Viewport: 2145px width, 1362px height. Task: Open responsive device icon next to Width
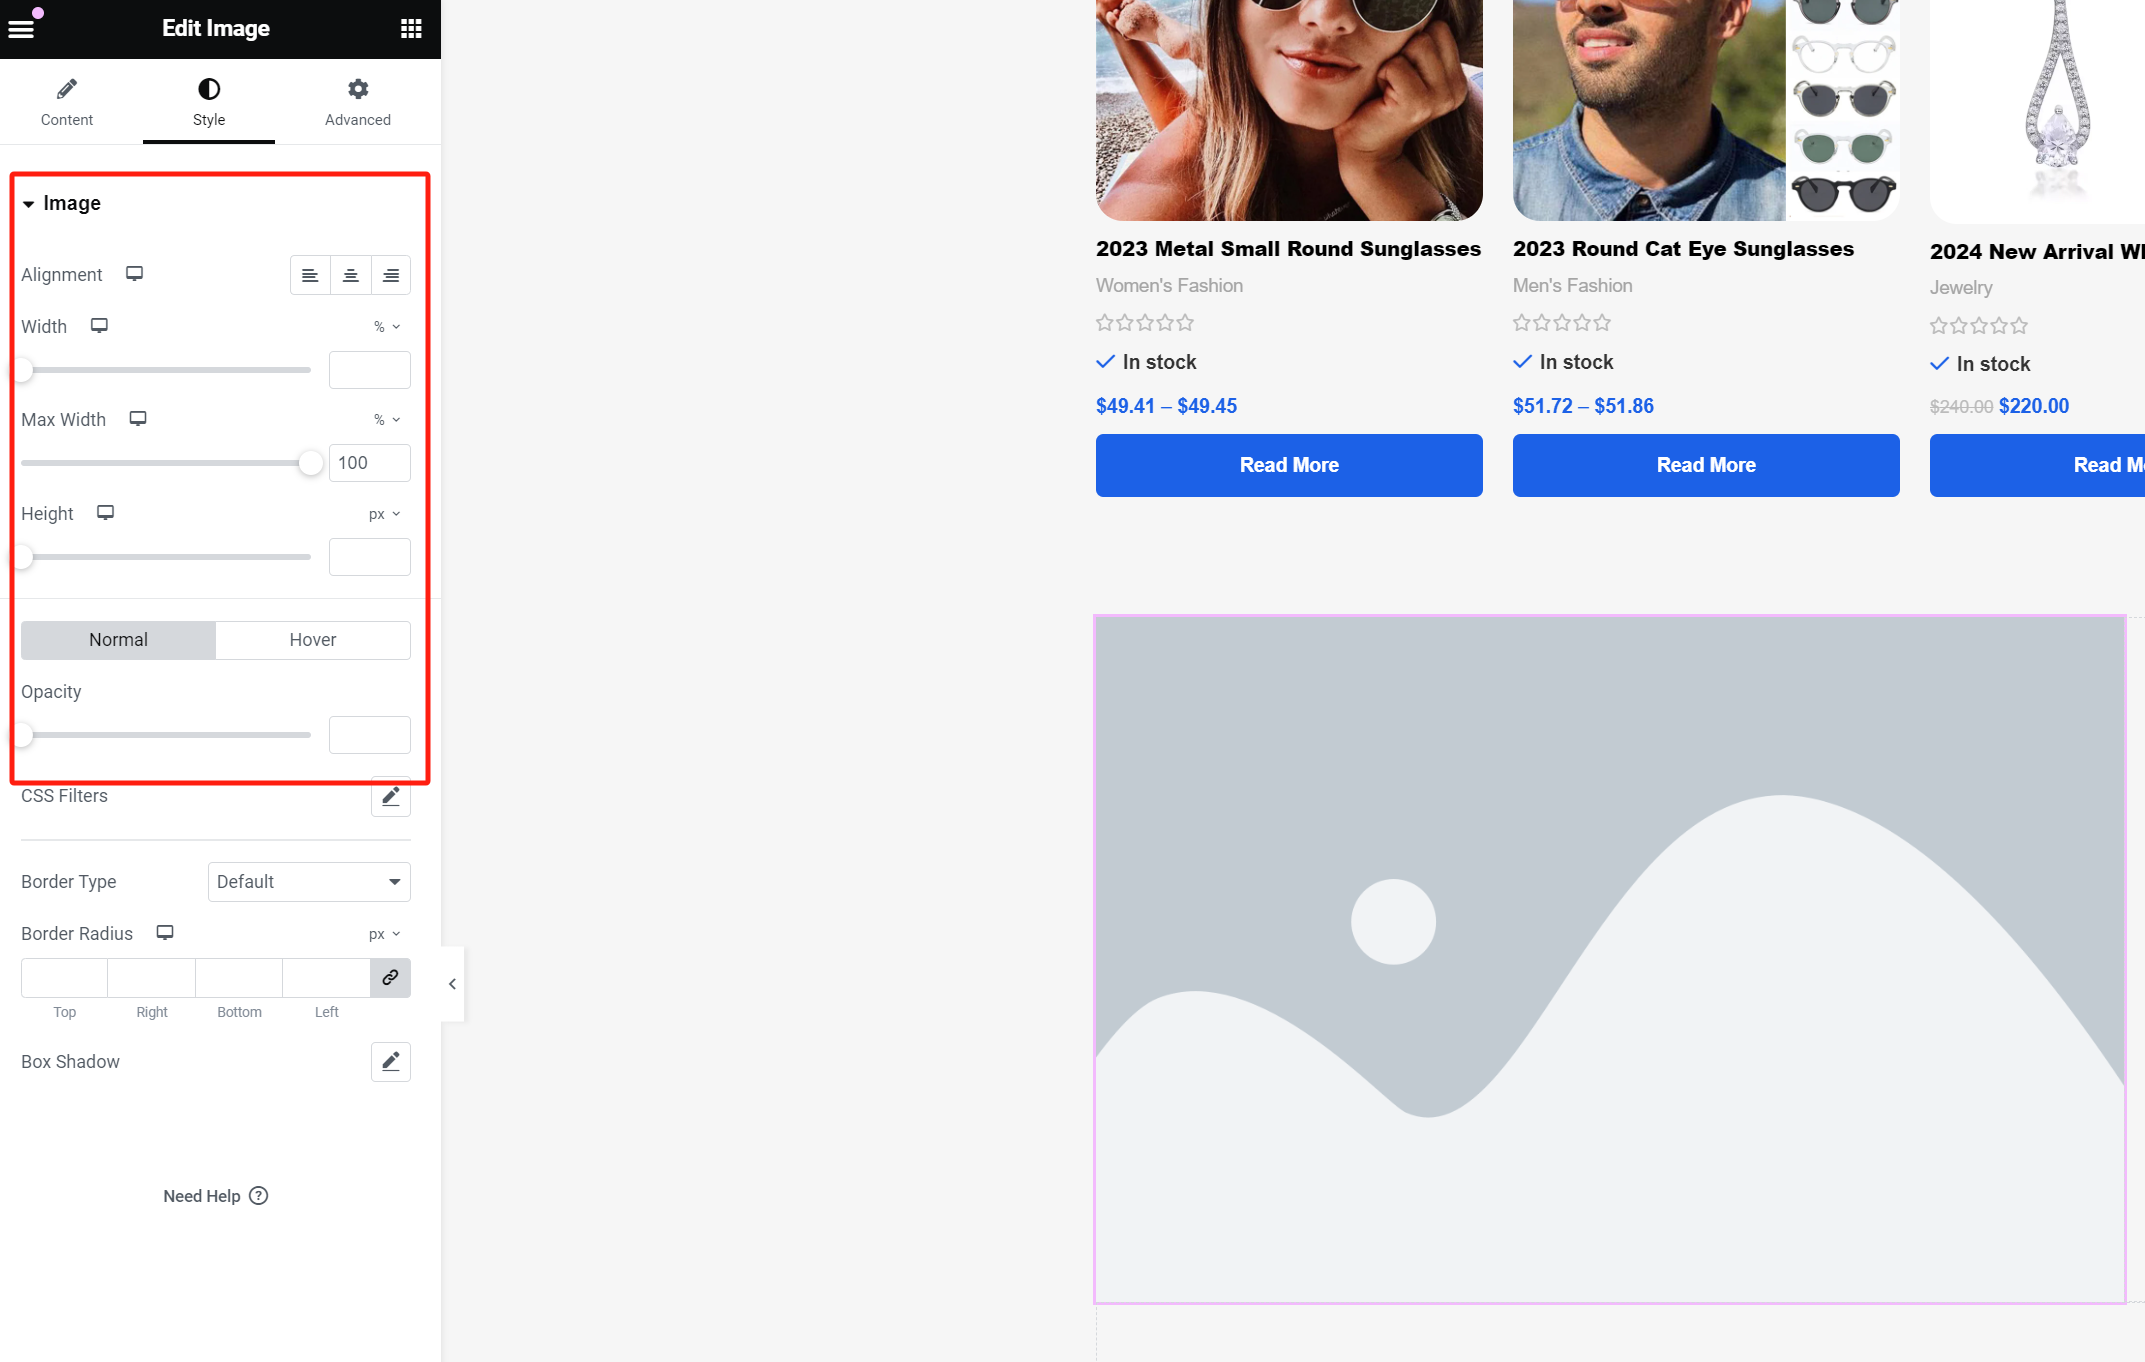99,326
